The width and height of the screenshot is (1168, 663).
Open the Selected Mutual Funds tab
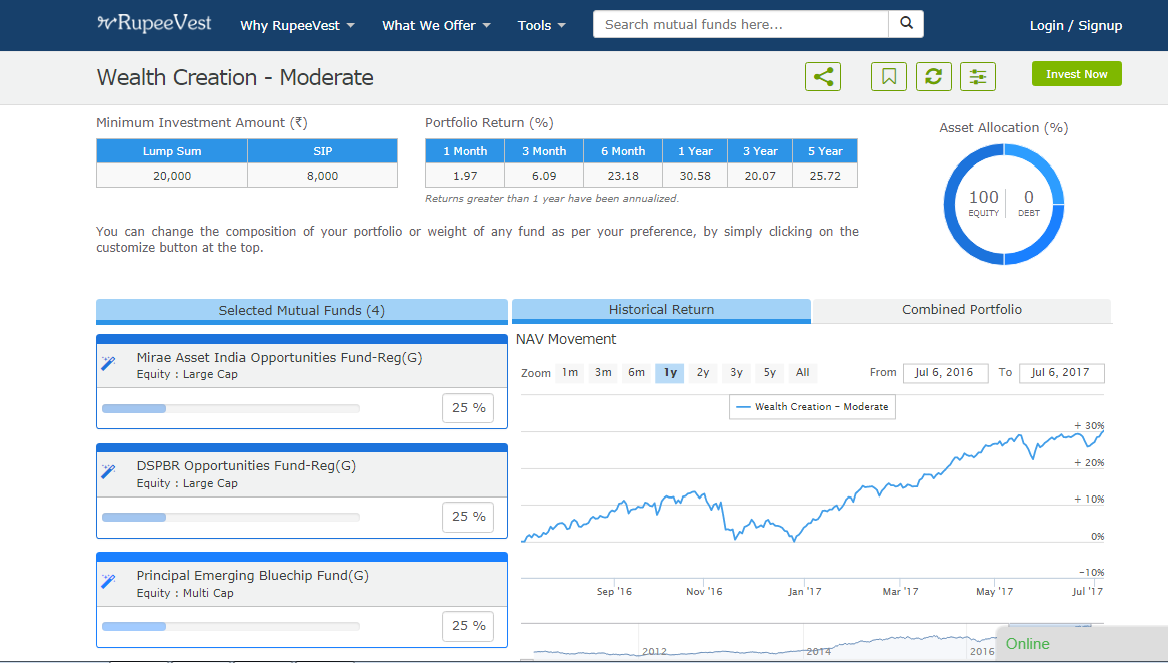(x=302, y=311)
